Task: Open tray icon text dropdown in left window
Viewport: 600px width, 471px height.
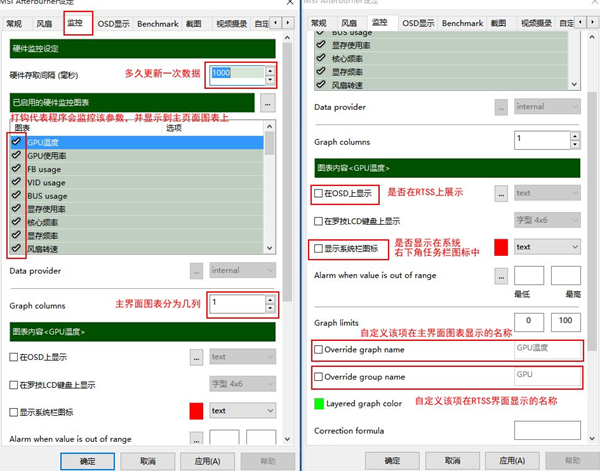Action: [243, 411]
